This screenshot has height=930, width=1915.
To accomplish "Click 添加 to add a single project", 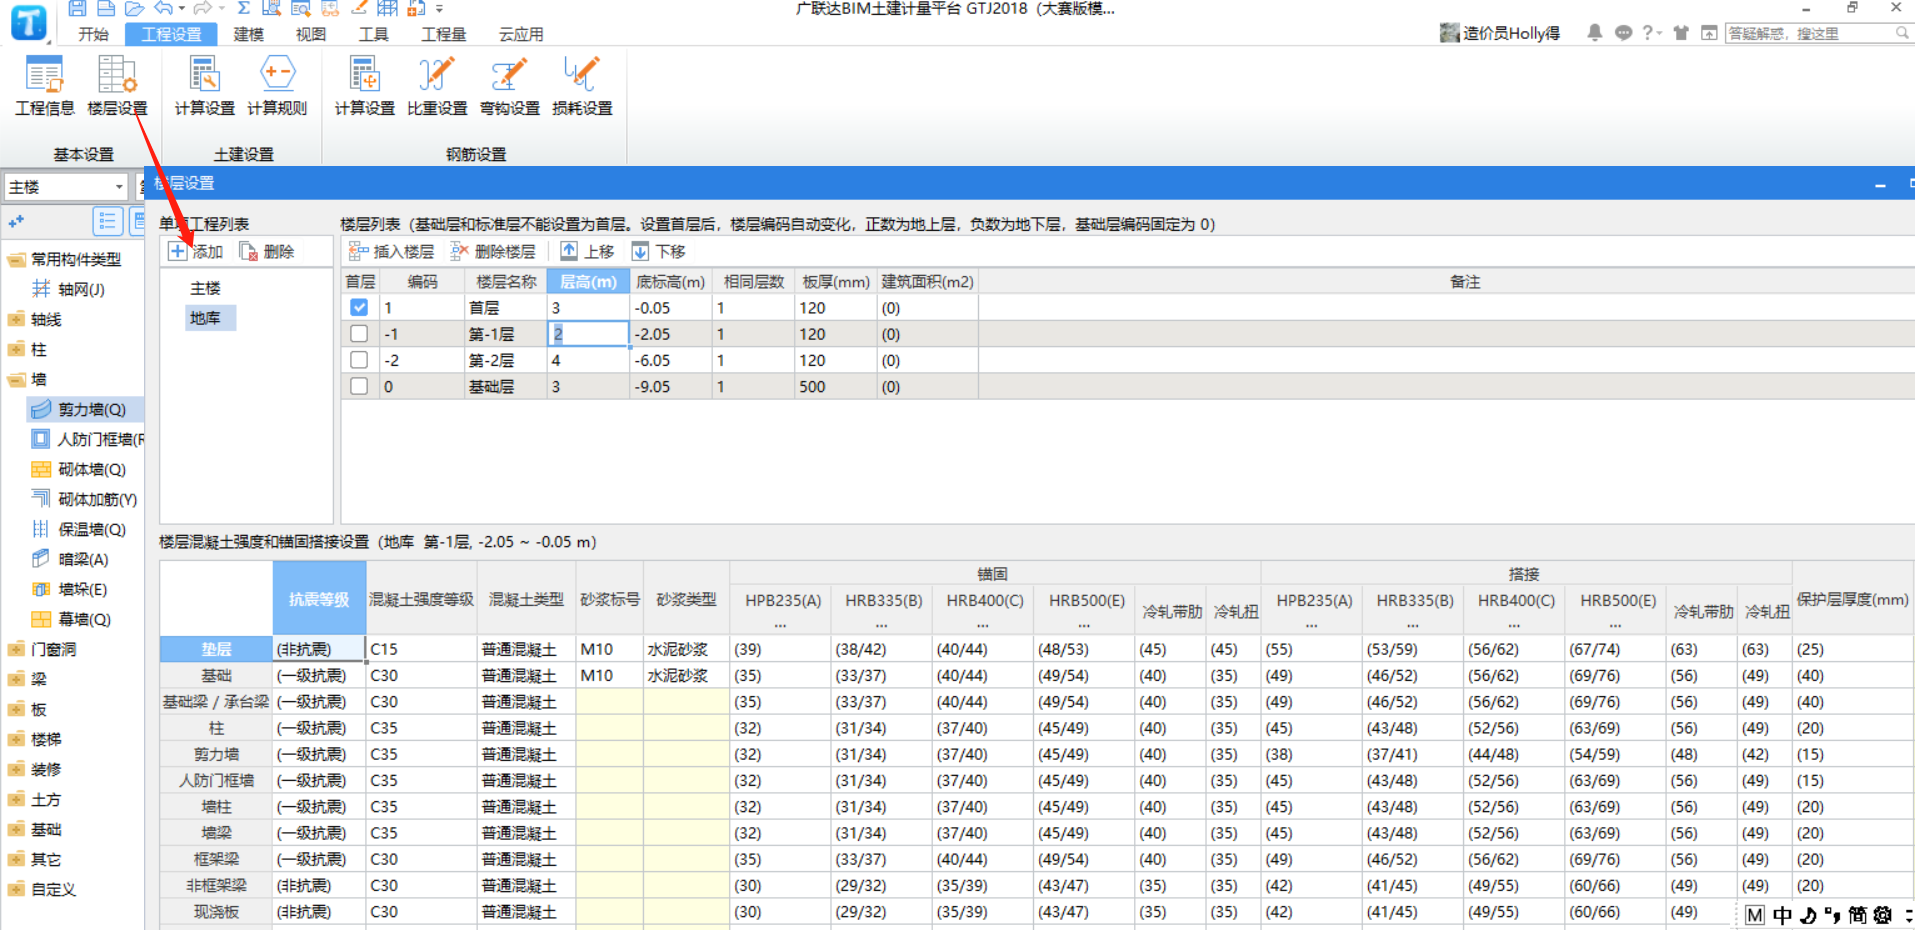I will tap(196, 251).
